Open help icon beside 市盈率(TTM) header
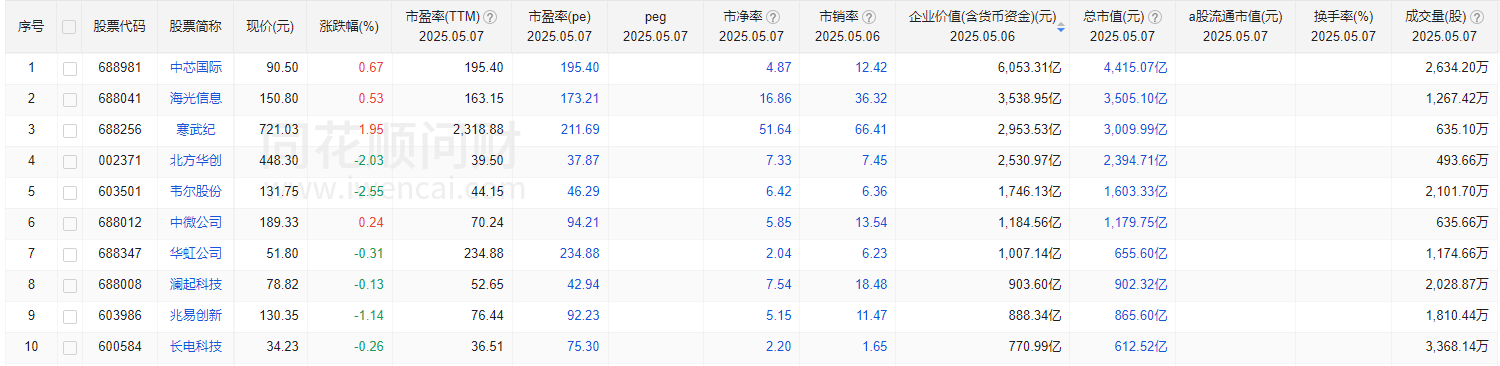Image resolution: width=1500 pixels, height=366 pixels. click(489, 18)
